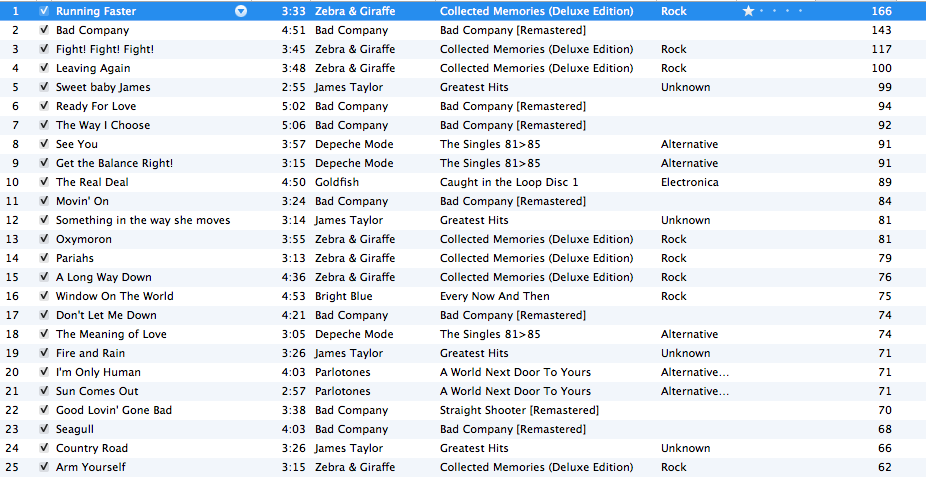This screenshot has height=496, width=926.
Task: Toggle the I'm Only Human checkbox
Action: (44, 372)
